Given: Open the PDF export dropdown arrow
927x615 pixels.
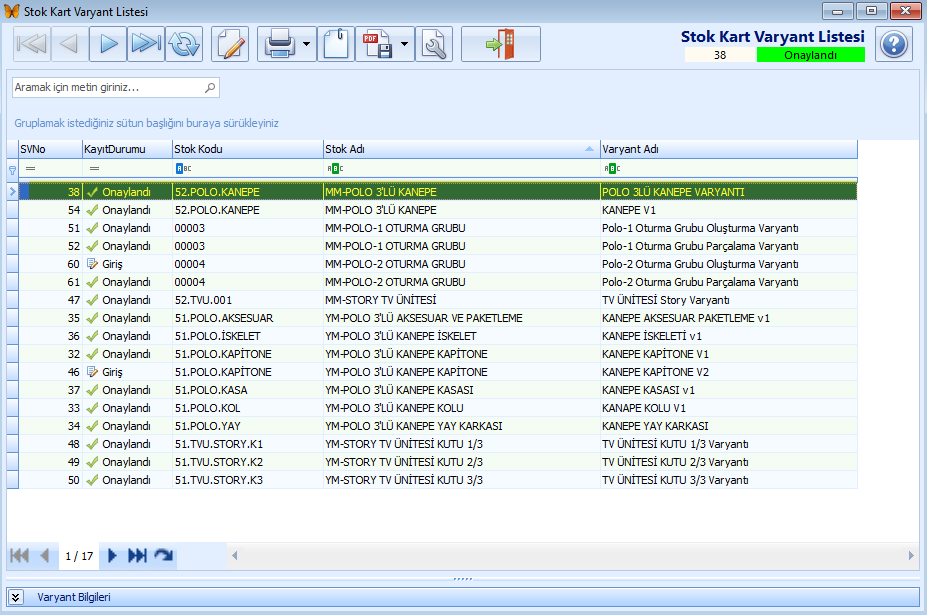Looking at the screenshot, I should coord(404,44).
